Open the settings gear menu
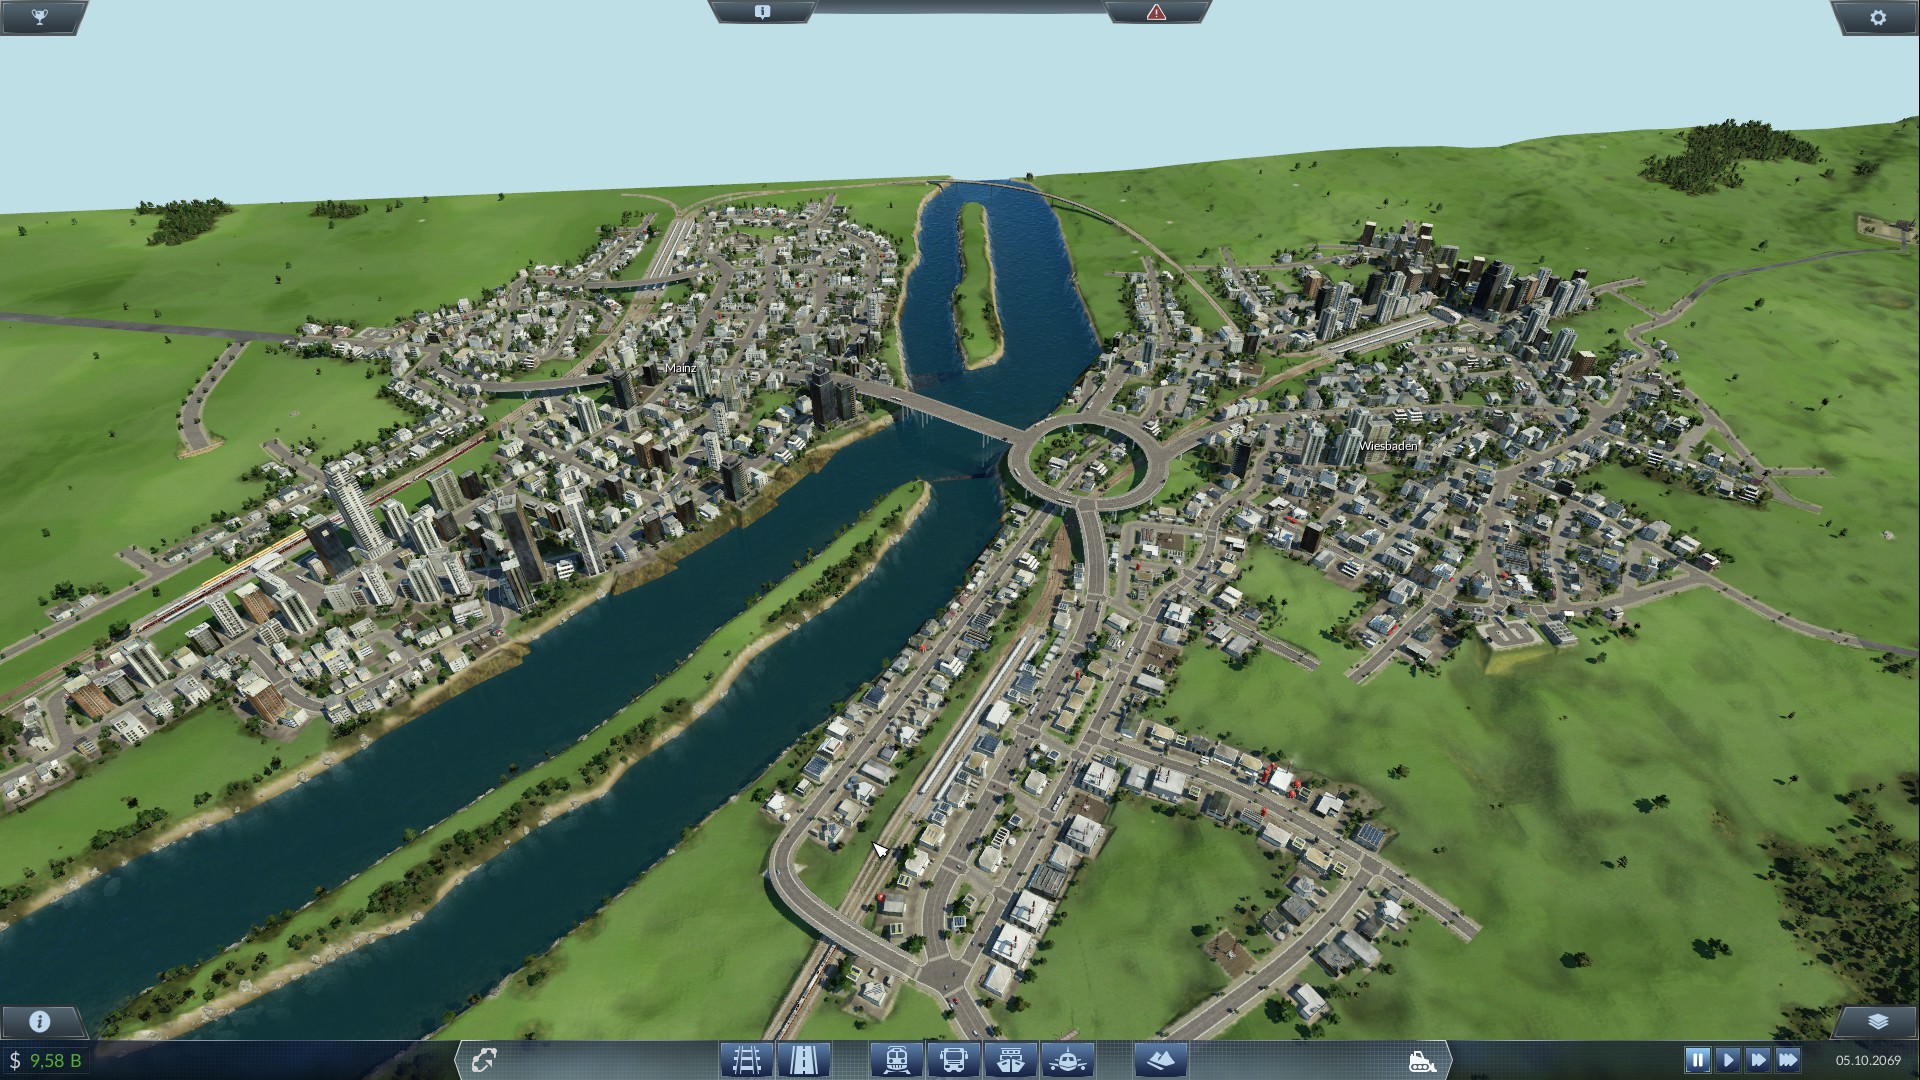 pyautogui.click(x=1877, y=17)
